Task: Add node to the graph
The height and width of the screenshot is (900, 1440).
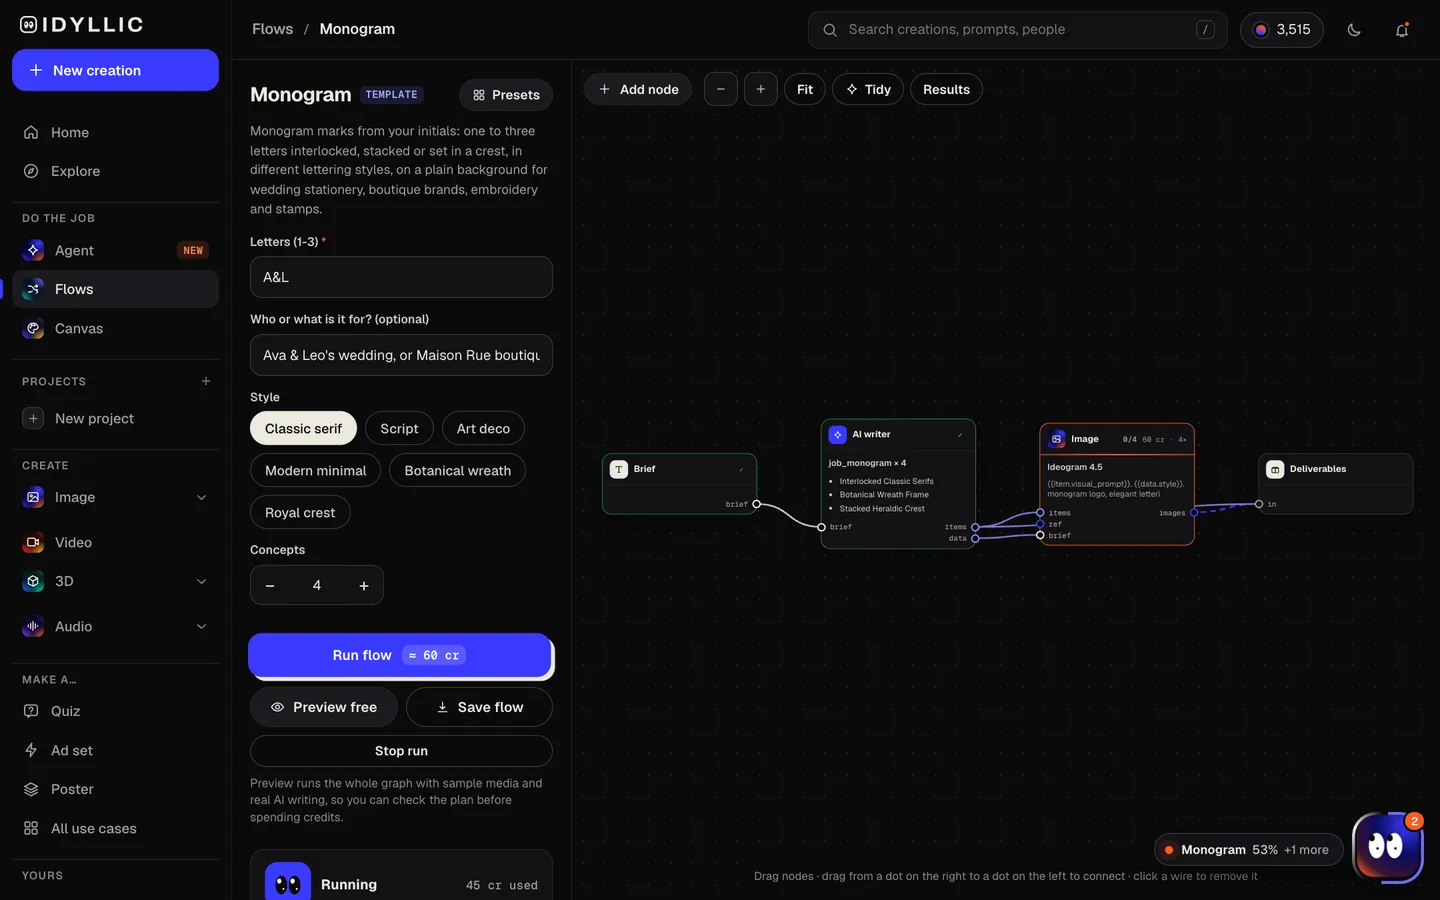Action: (x=638, y=89)
